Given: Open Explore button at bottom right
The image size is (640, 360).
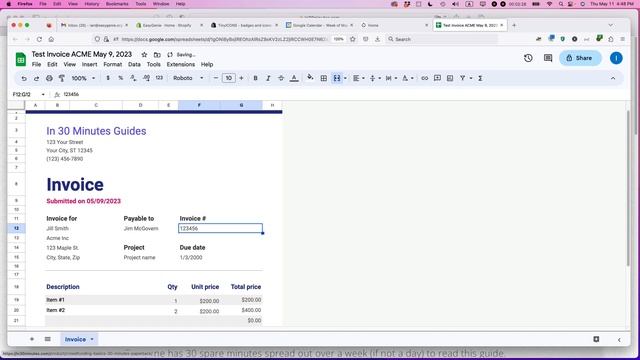Looking at the screenshot, I should pyautogui.click(x=596, y=339).
